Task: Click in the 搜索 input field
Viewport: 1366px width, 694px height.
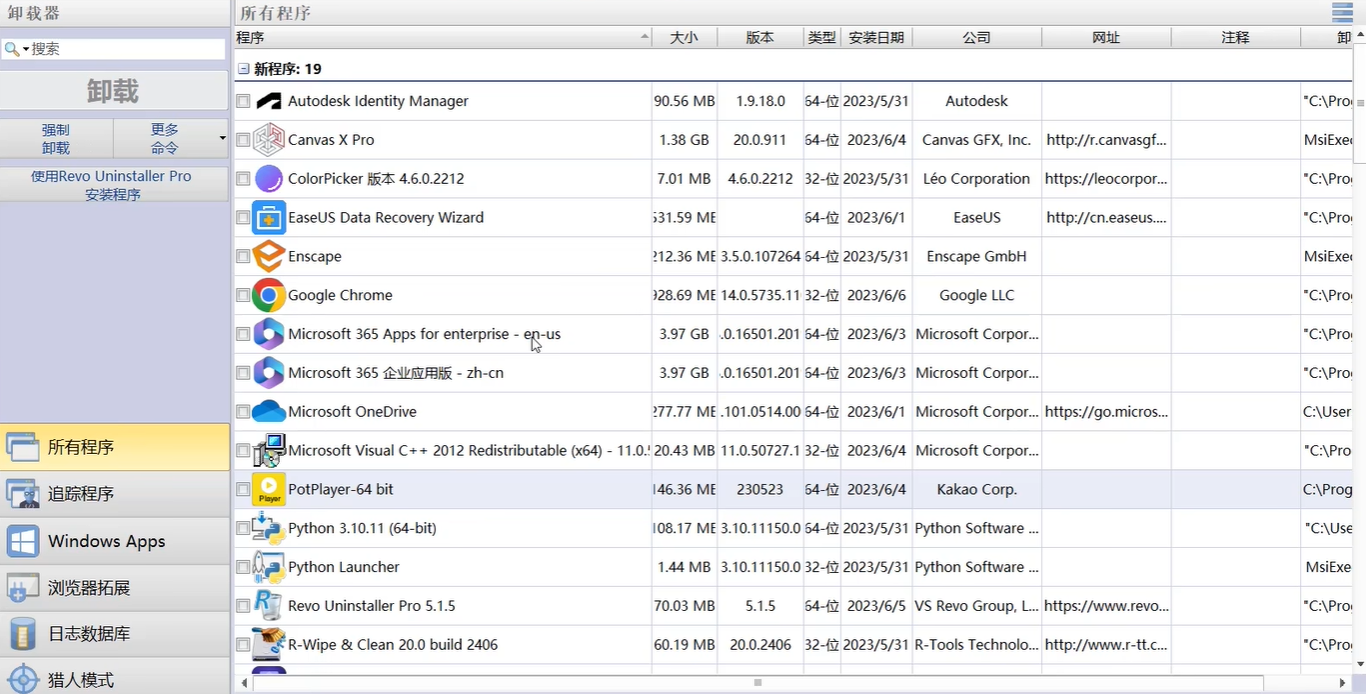Action: 127,48
